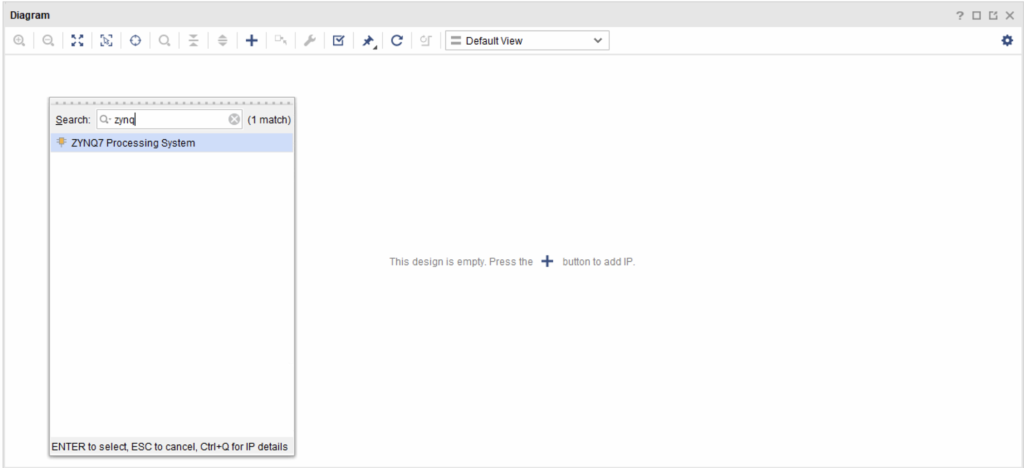Screen dimensions: 1024x468
Task: Click the crosshair auto-fit selection icon
Action: tap(135, 41)
